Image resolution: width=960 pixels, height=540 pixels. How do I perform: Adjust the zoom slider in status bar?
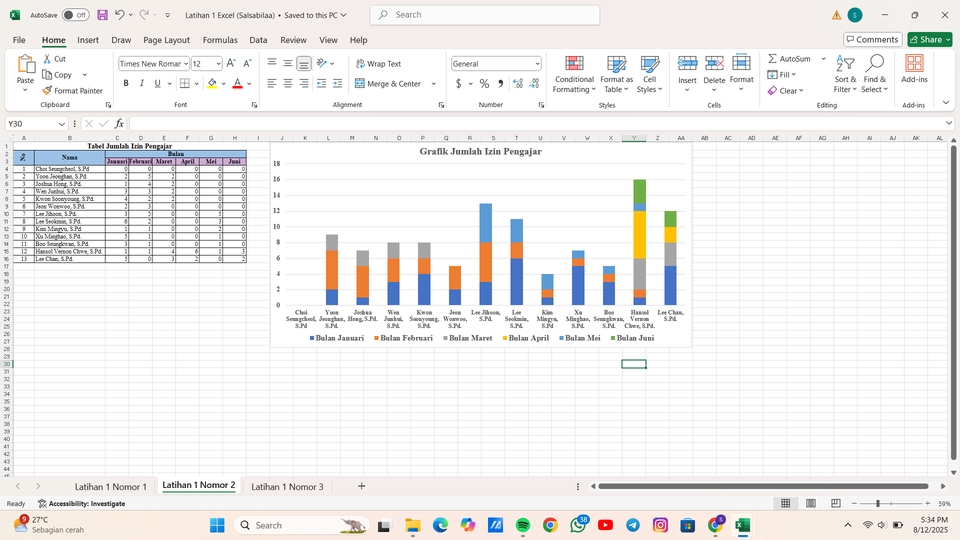[878, 503]
